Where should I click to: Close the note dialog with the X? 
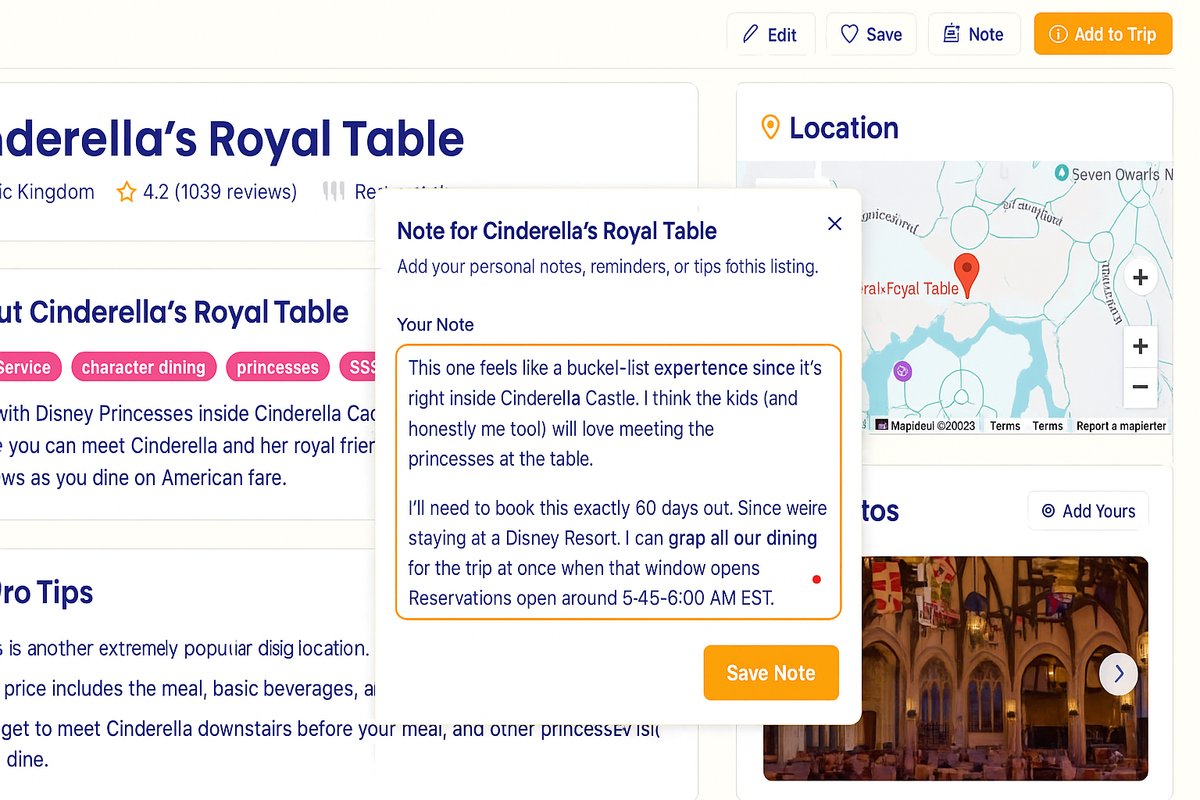click(835, 224)
